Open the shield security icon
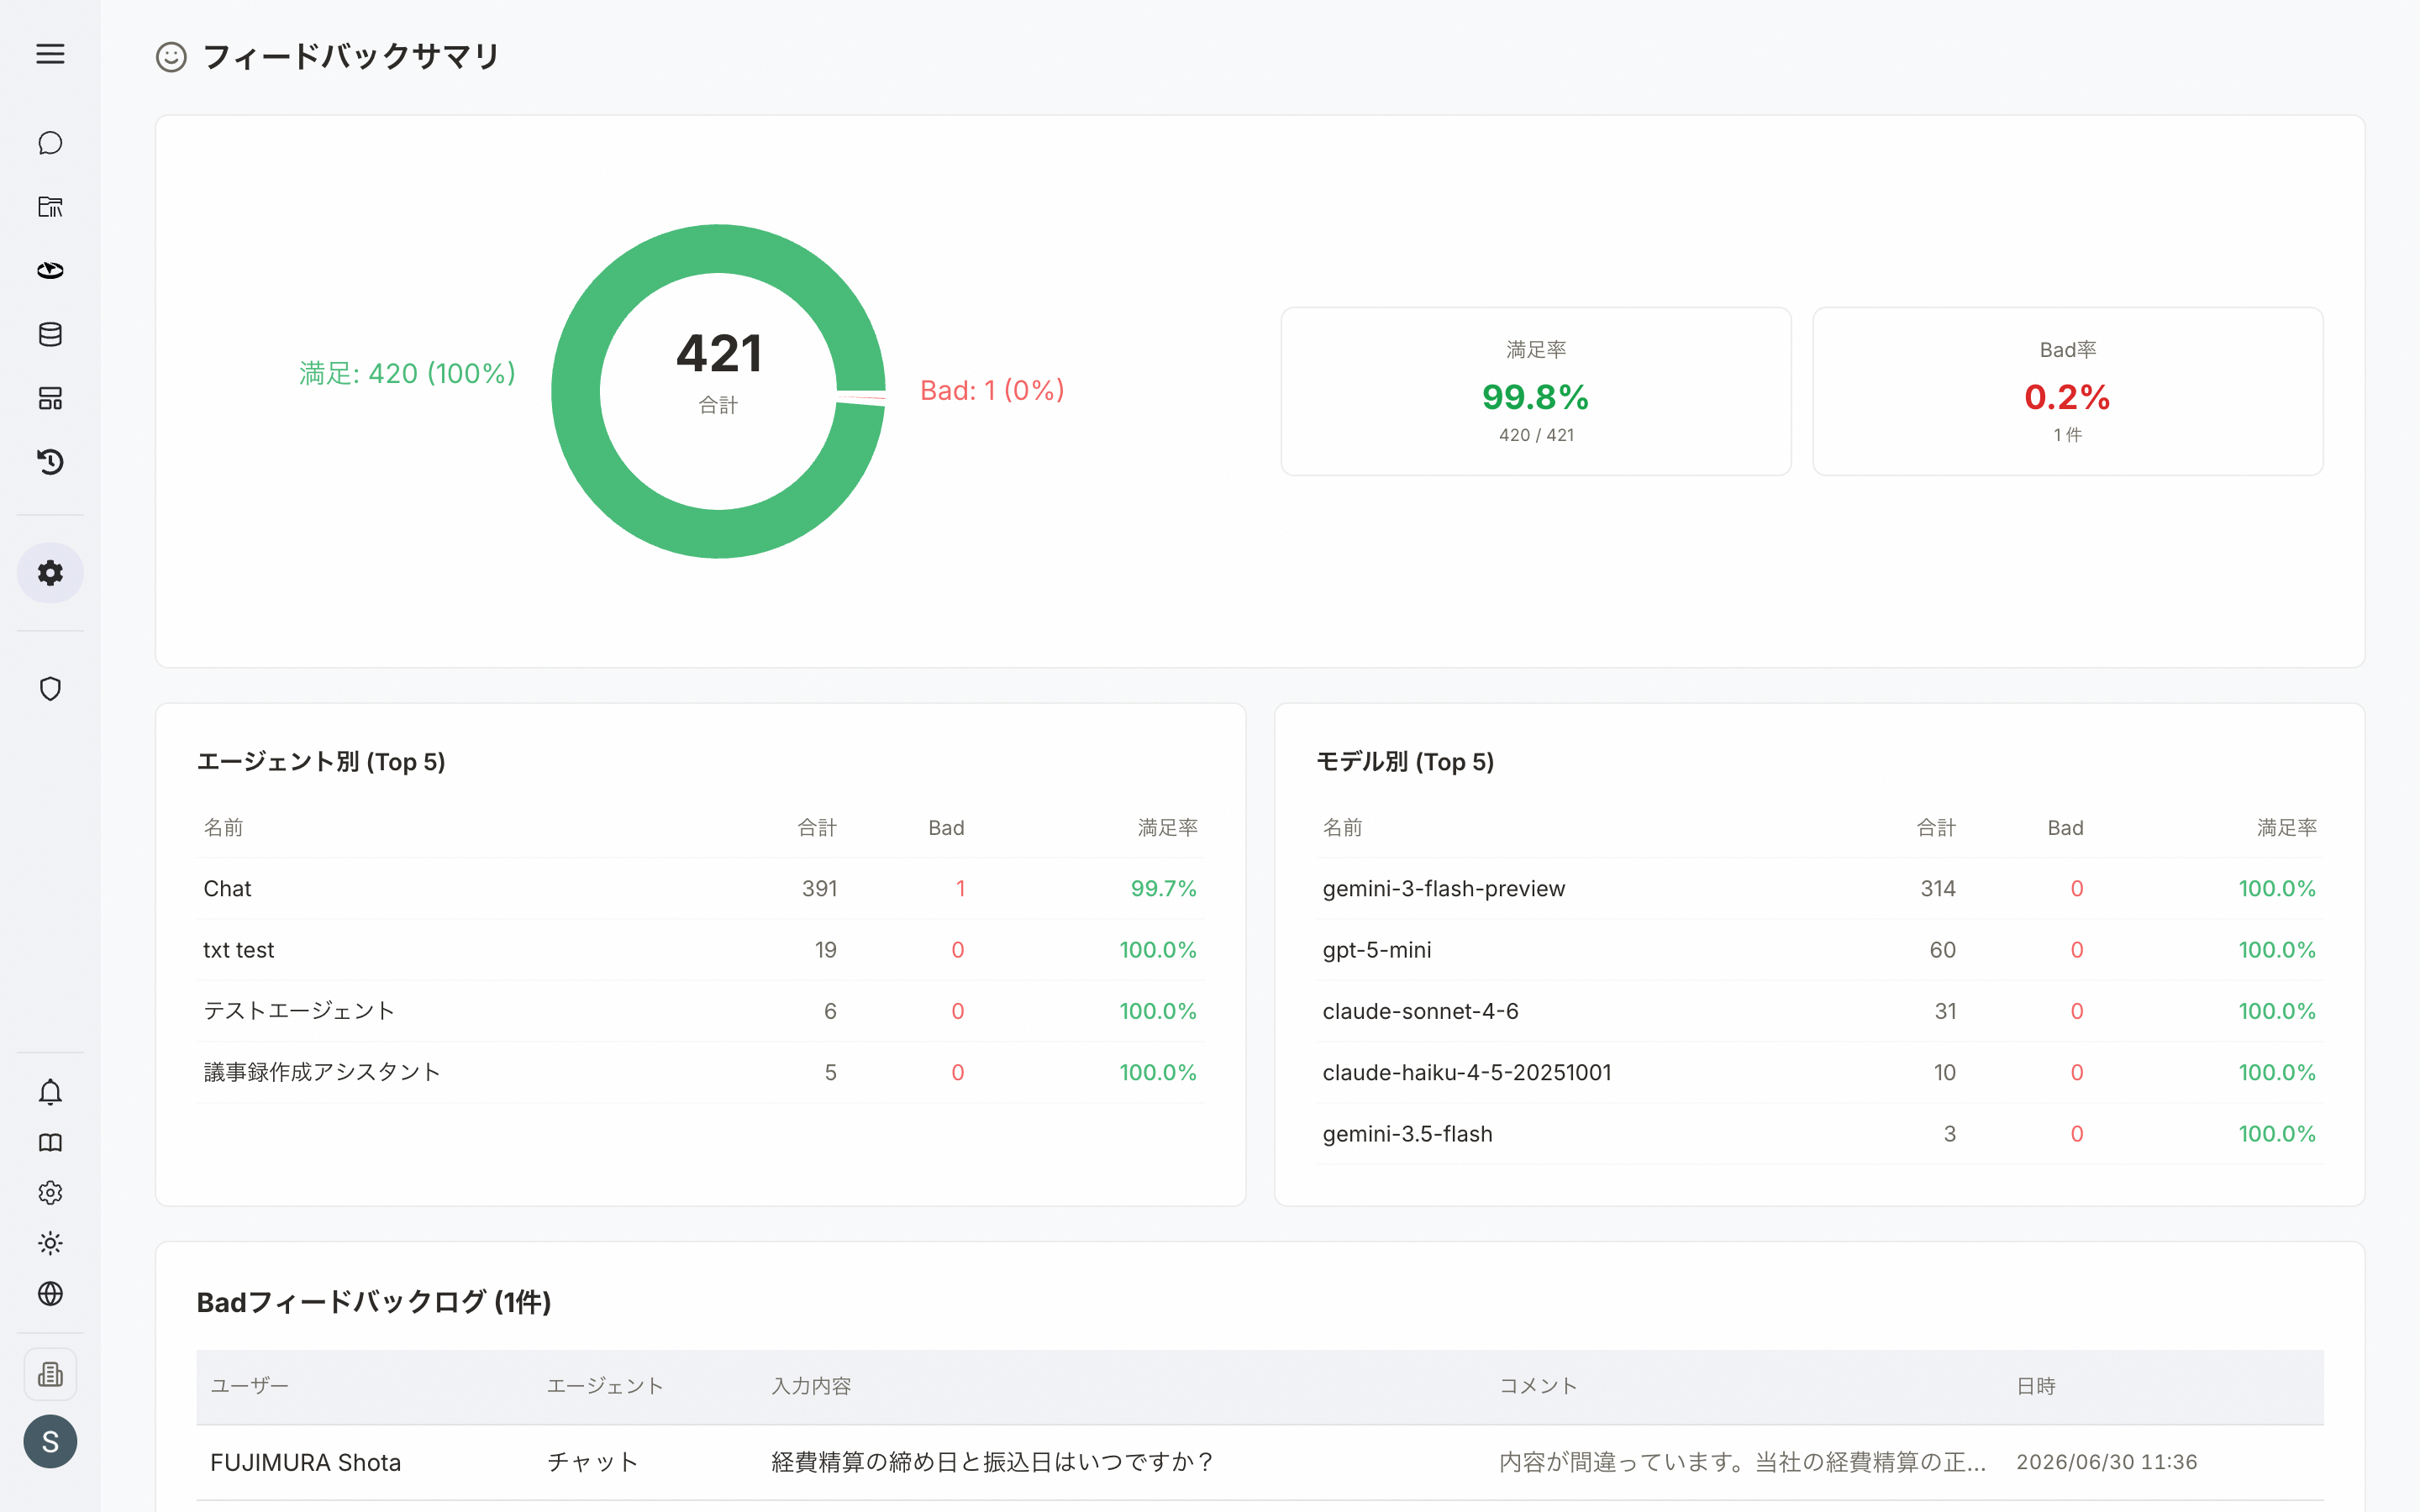The image size is (2420, 1512). [x=50, y=689]
